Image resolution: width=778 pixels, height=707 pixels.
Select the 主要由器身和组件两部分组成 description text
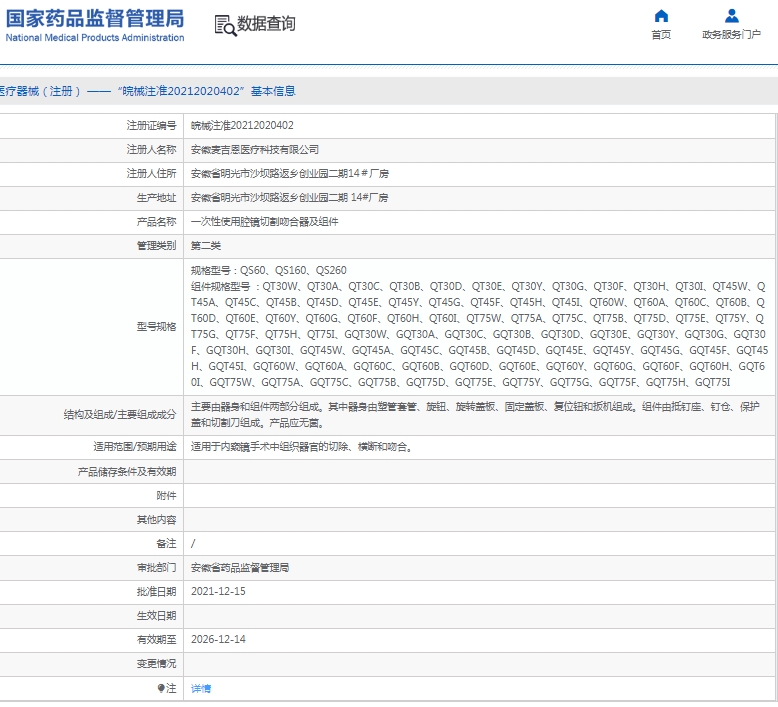tap(475, 415)
